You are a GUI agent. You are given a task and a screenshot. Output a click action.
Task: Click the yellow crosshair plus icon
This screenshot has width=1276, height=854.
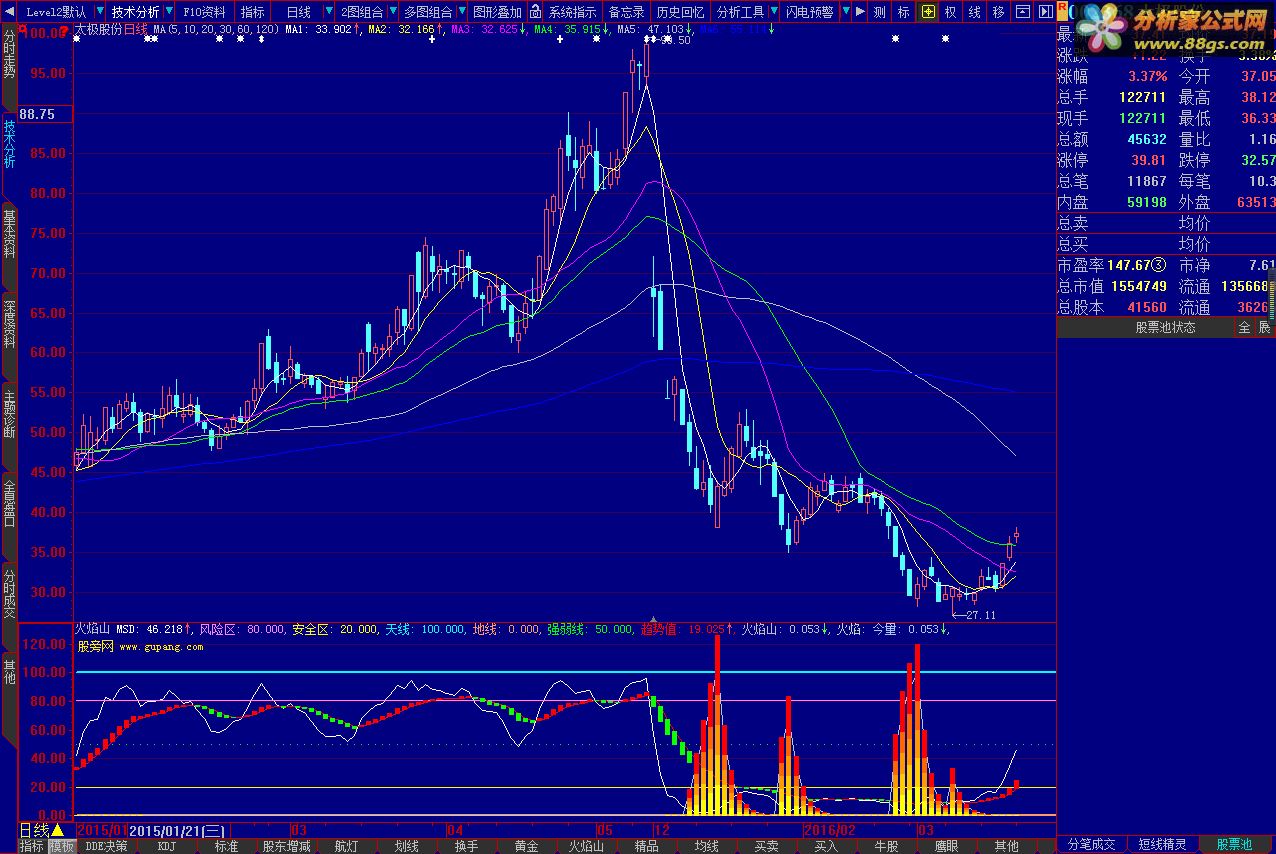[x=928, y=12]
